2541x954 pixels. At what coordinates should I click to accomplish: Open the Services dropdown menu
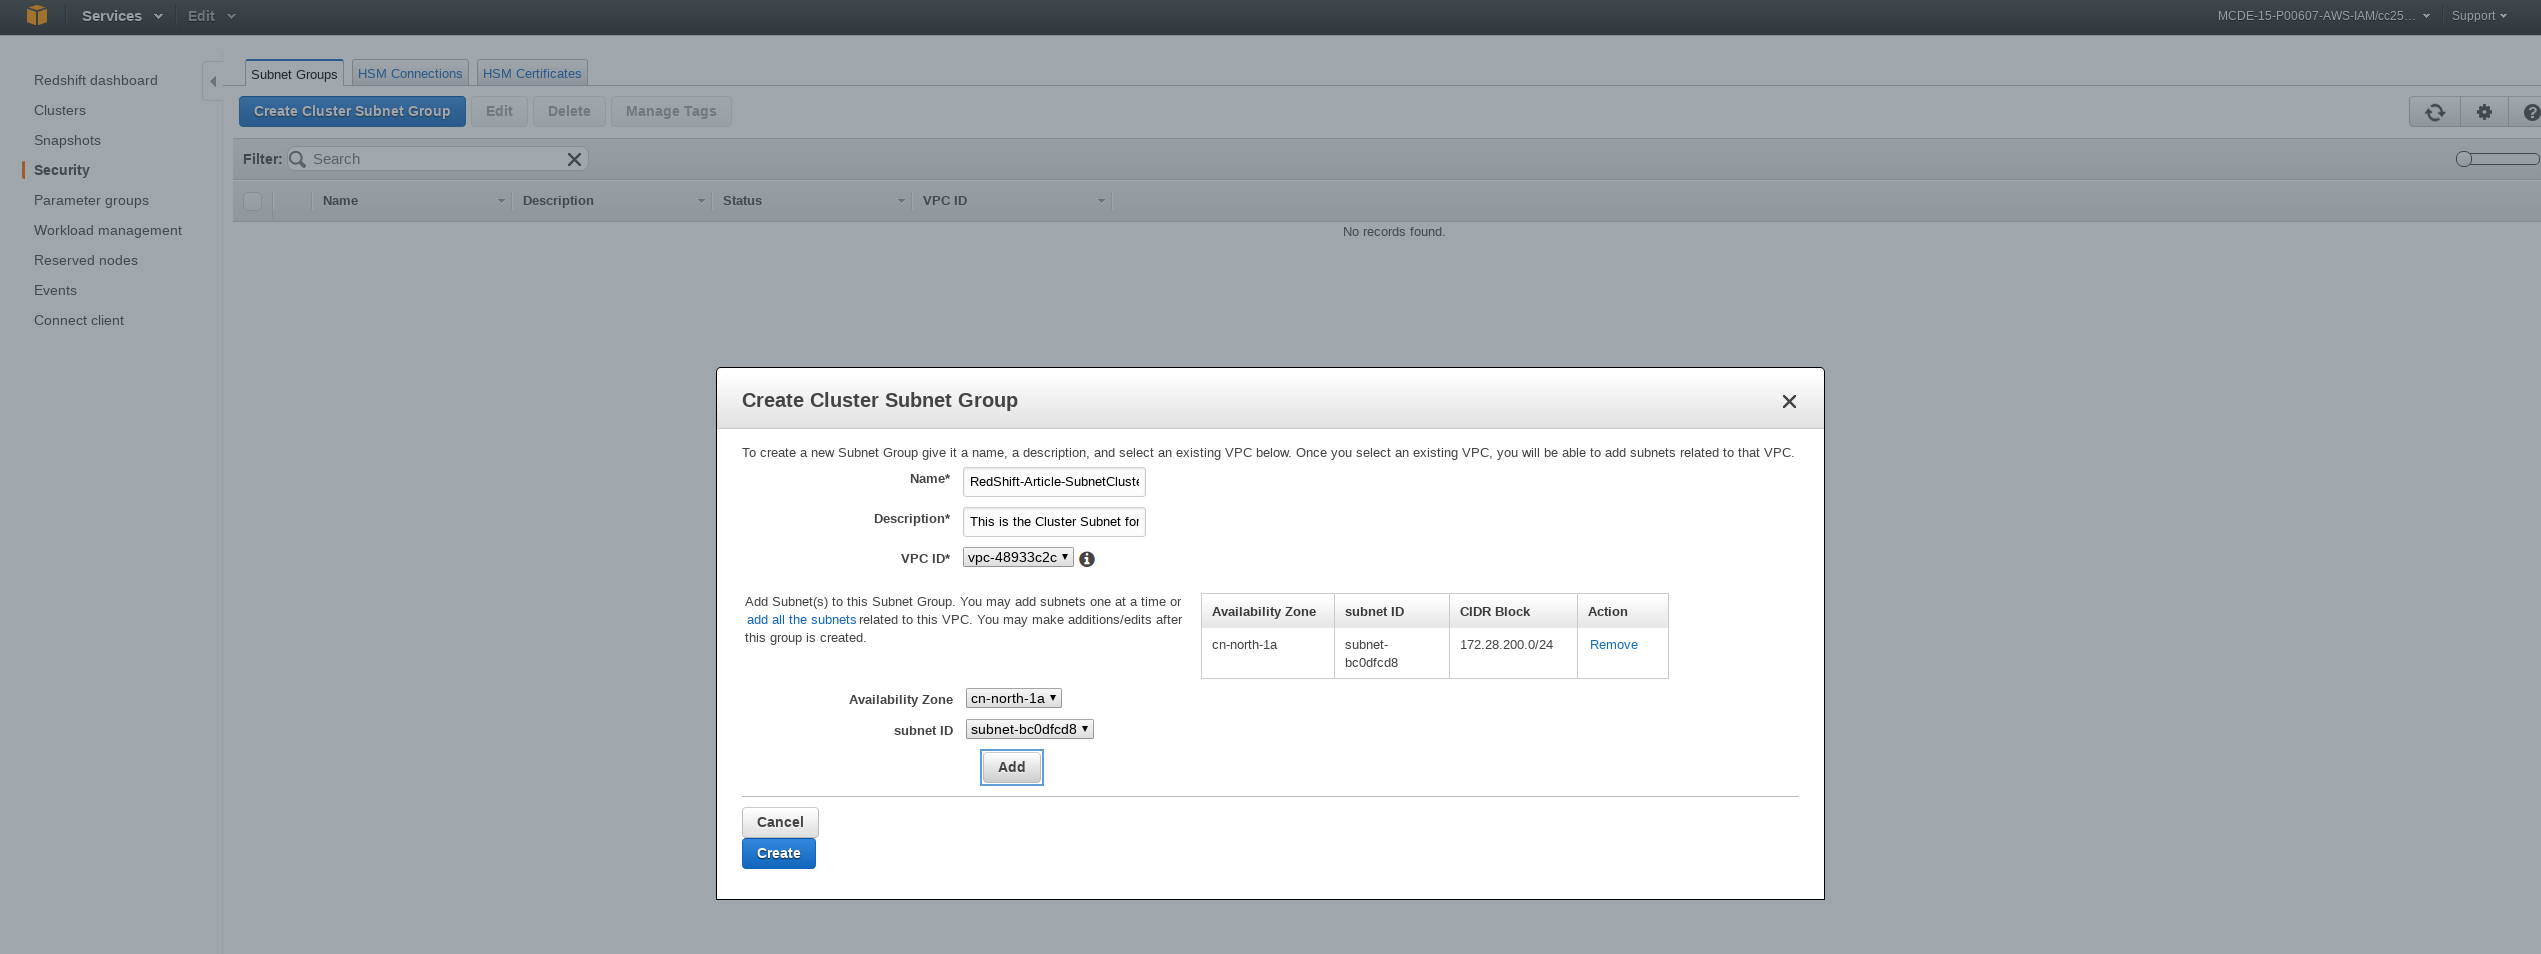(x=122, y=16)
